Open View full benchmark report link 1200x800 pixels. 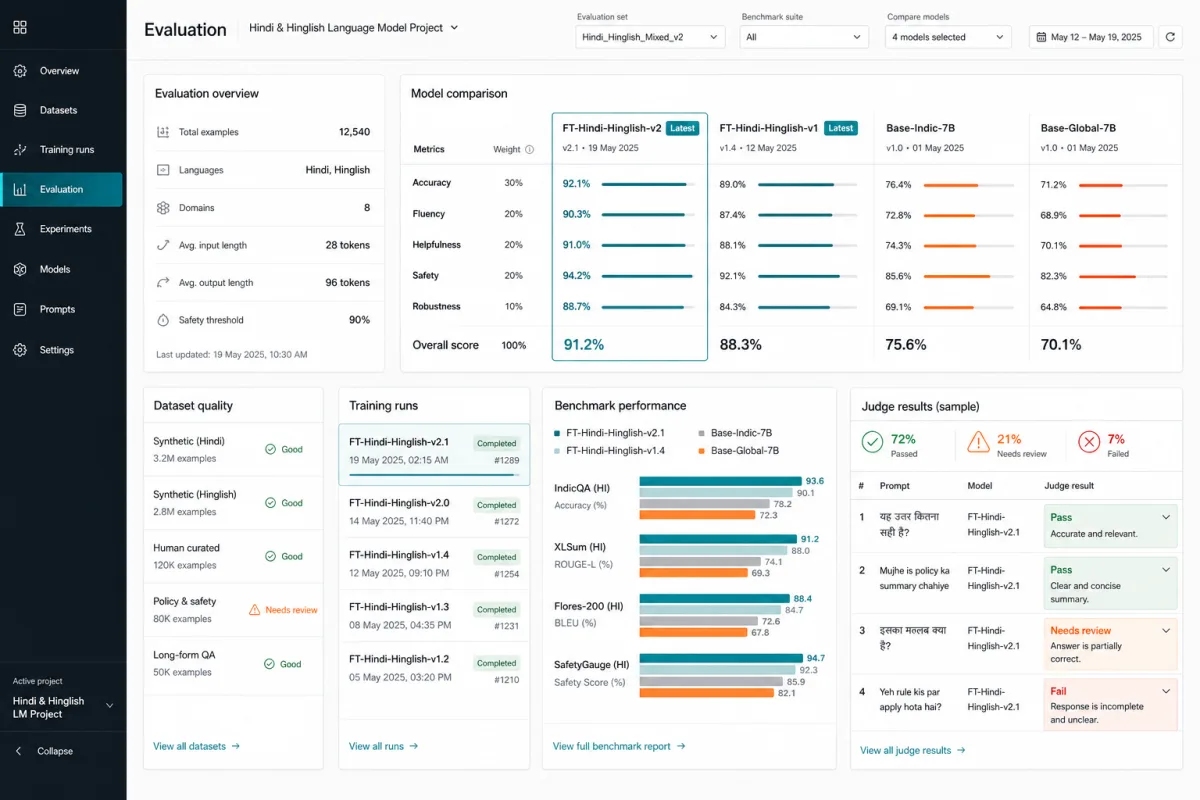pos(619,746)
